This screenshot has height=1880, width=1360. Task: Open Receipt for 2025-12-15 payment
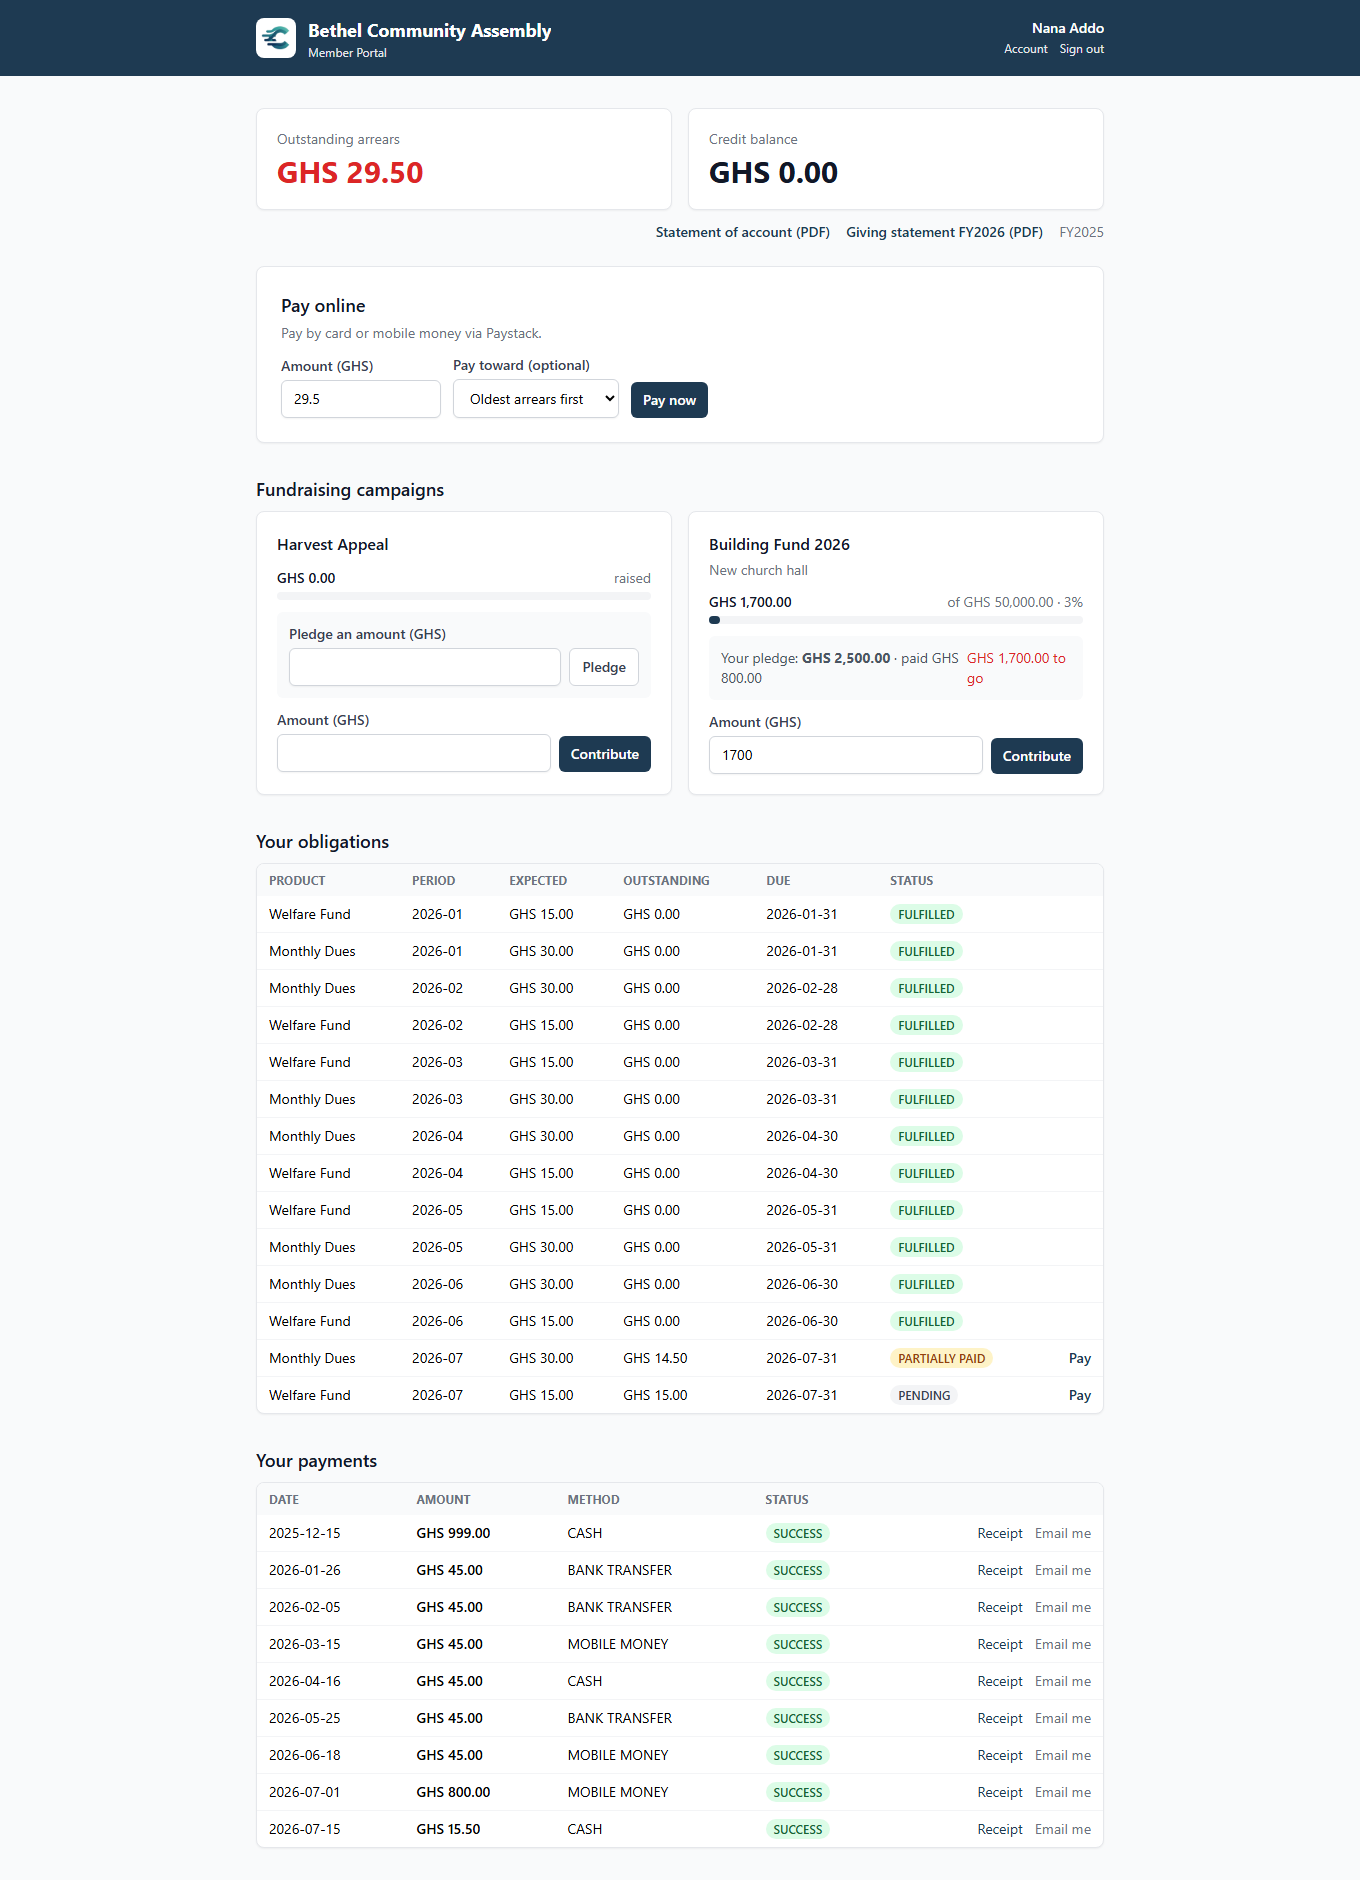1000,1533
